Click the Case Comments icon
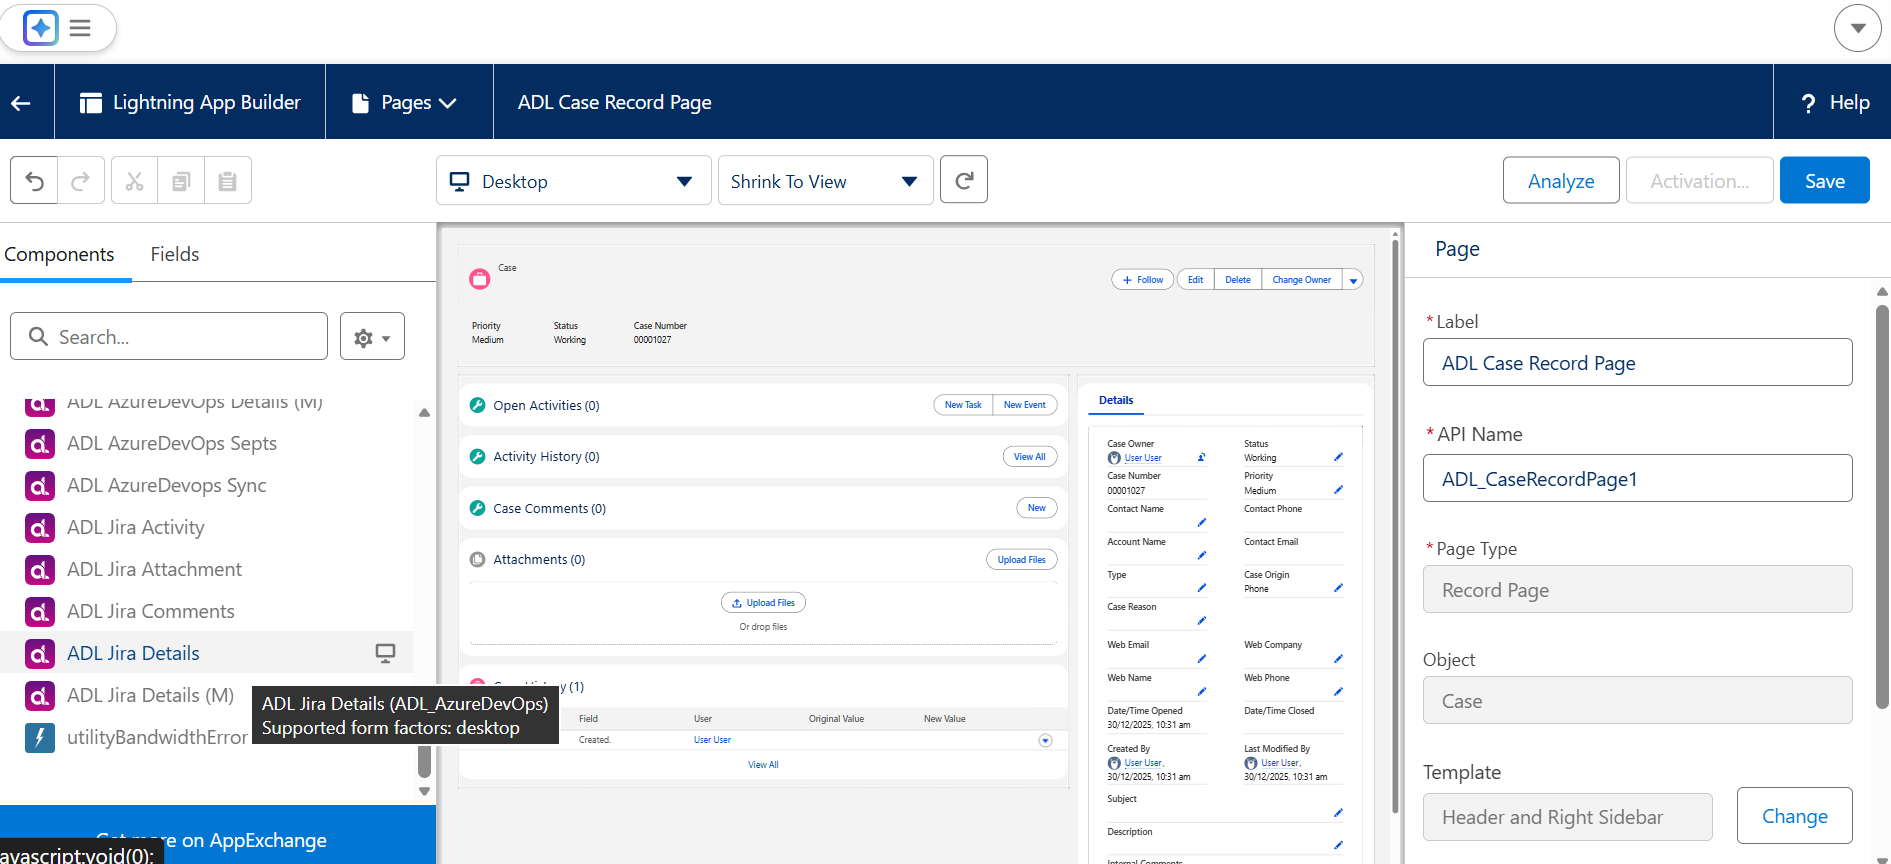 click(478, 508)
